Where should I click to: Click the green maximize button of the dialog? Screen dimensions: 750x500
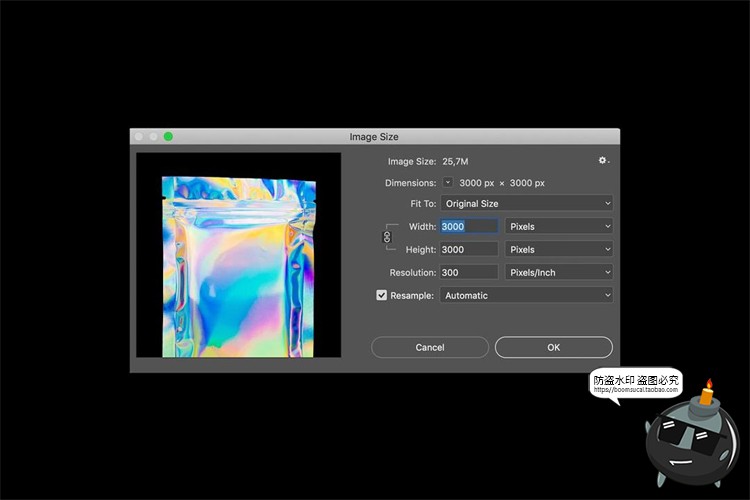pos(168,137)
